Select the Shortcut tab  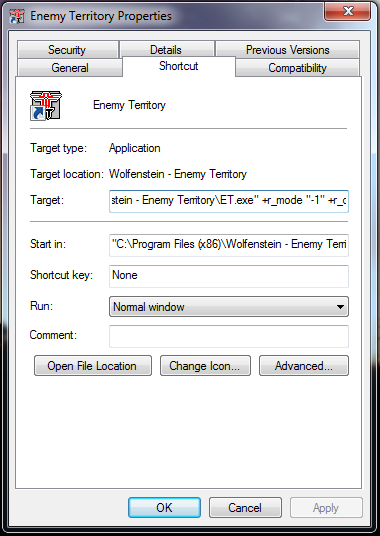click(179, 66)
